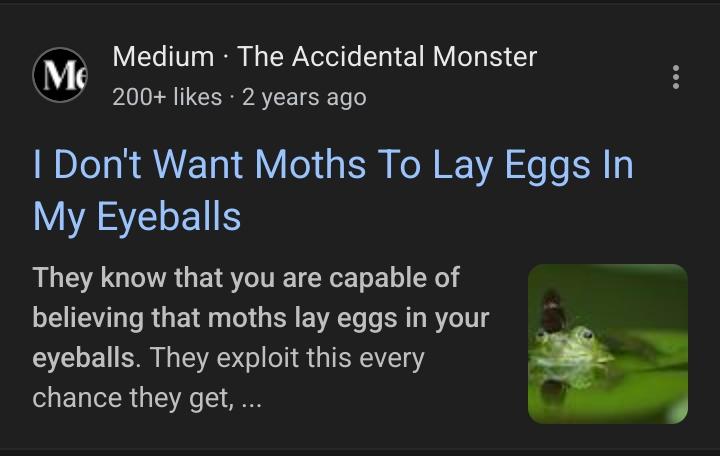Click the bold phrase 'believing that moths lay eggs'
The image size is (720, 456).
[215, 318]
